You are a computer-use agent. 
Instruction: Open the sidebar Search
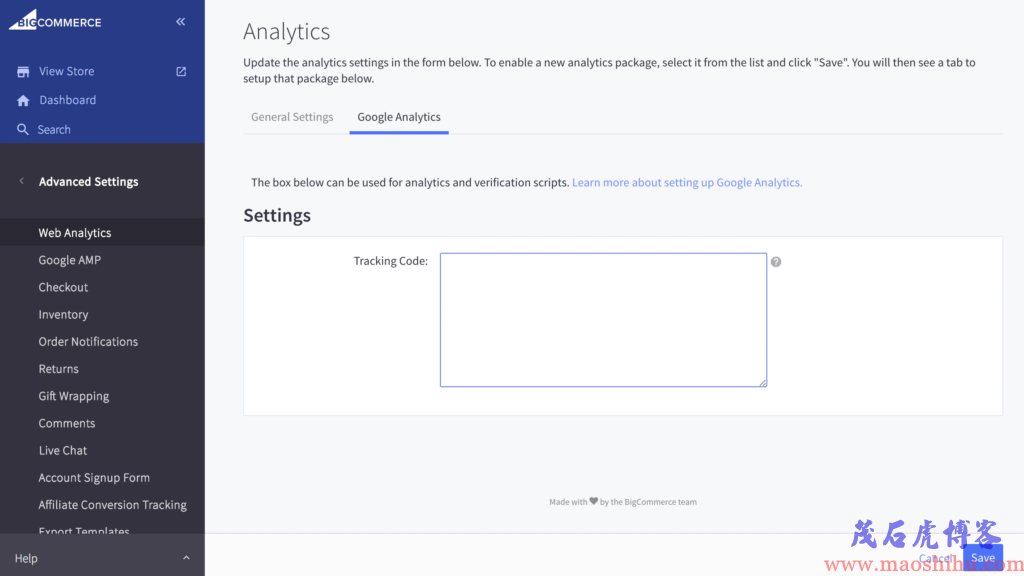[x=54, y=129]
